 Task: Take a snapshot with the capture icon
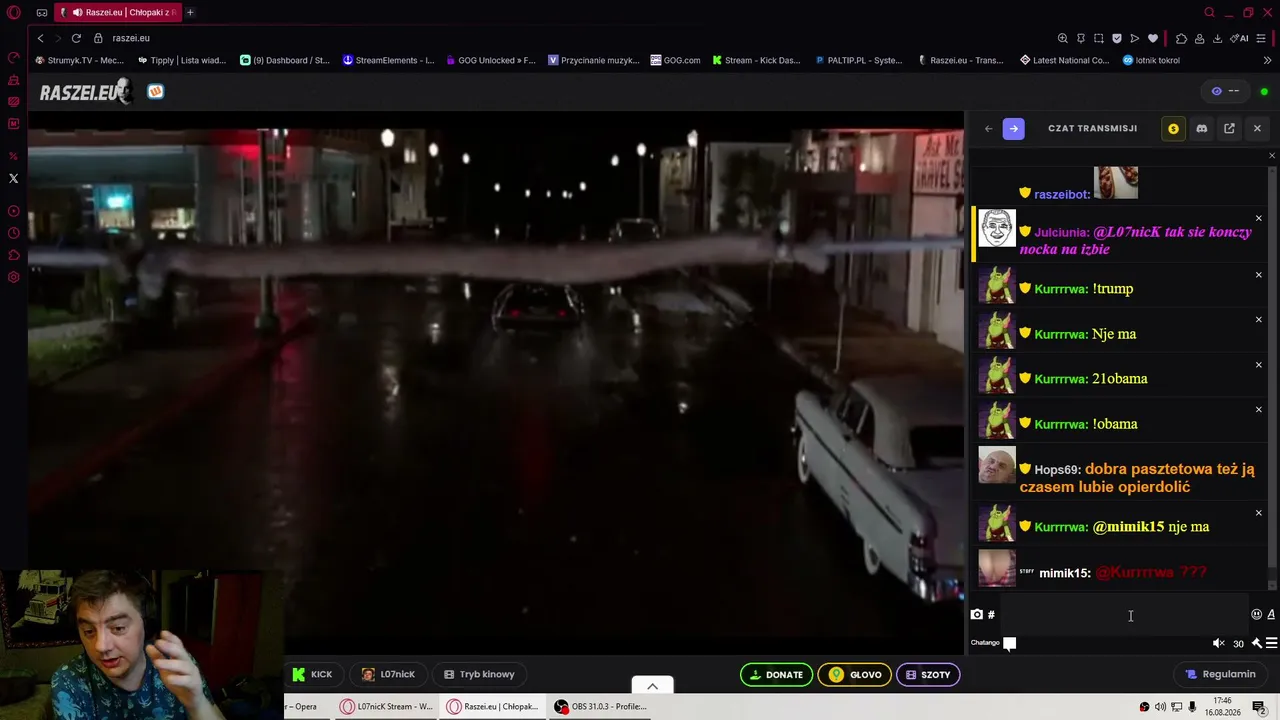(1099, 38)
